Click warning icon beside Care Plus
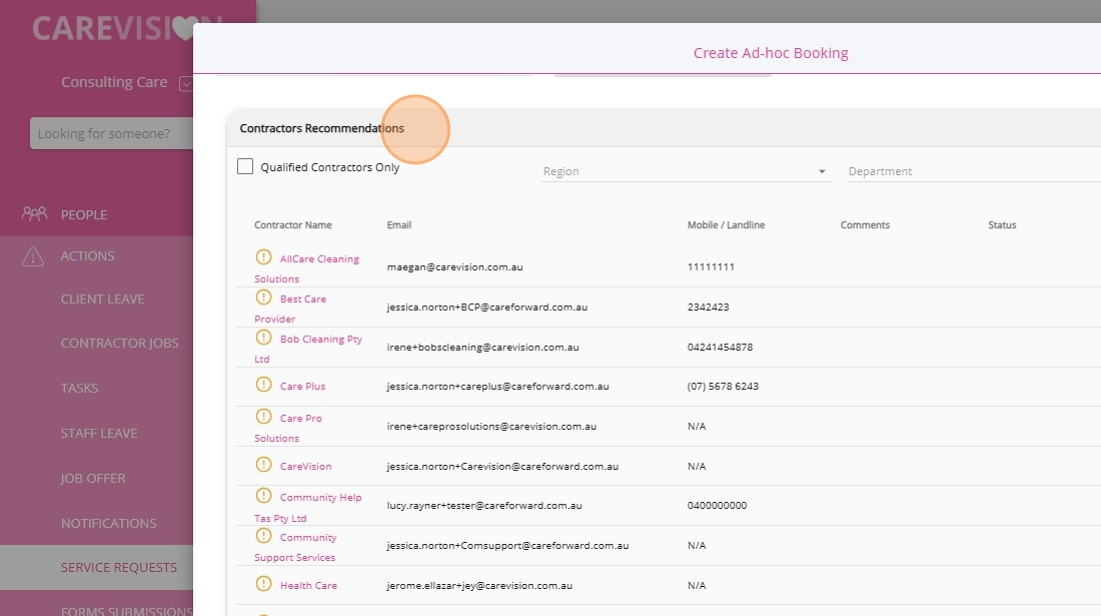 pyautogui.click(x=264, y=385)
